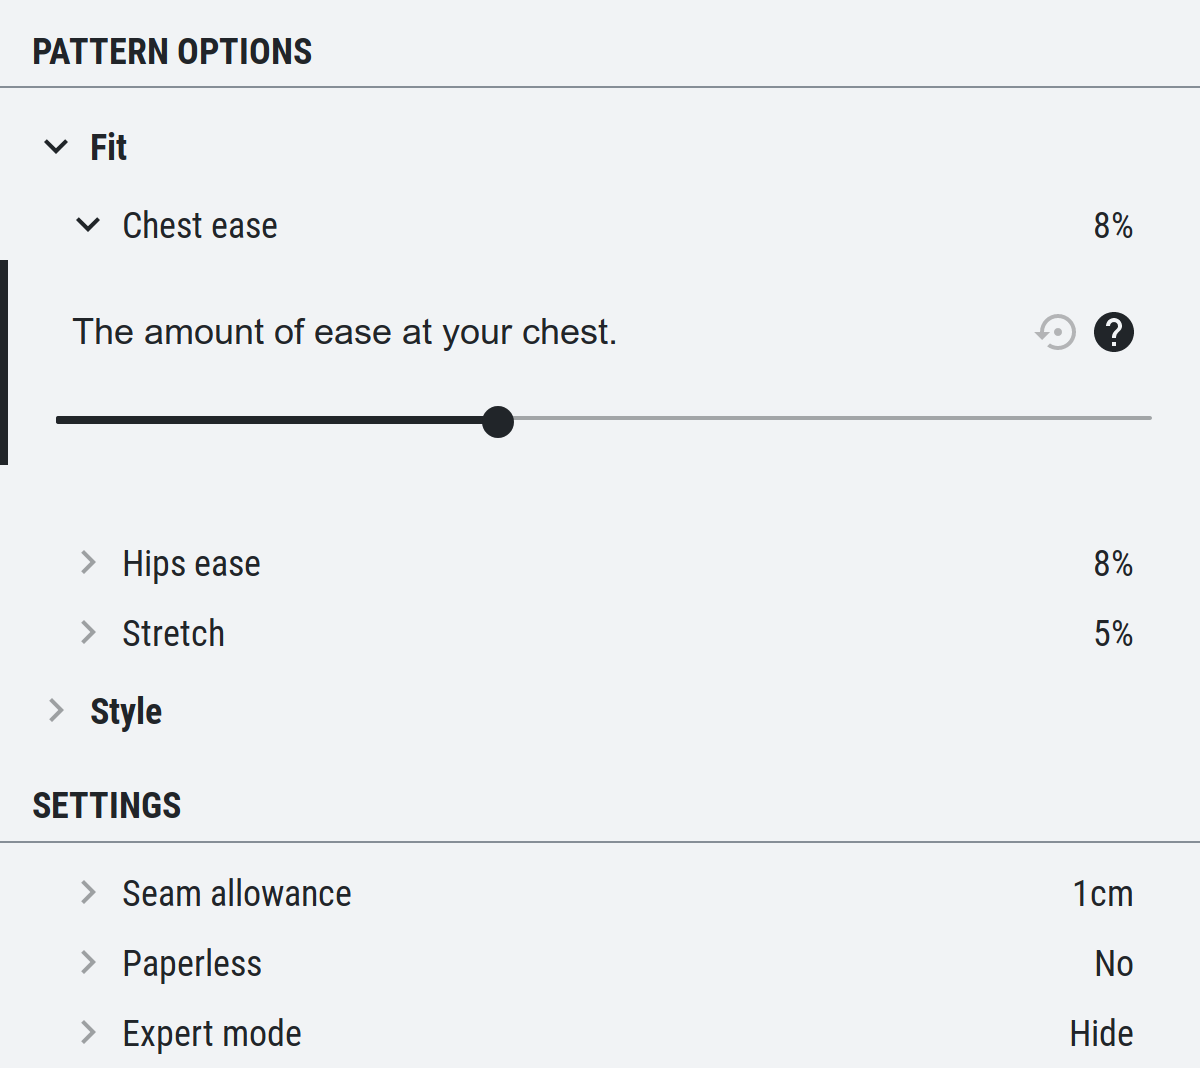Click the Fit group heading
This screenshot has height=1068, width=1200.
108,147
